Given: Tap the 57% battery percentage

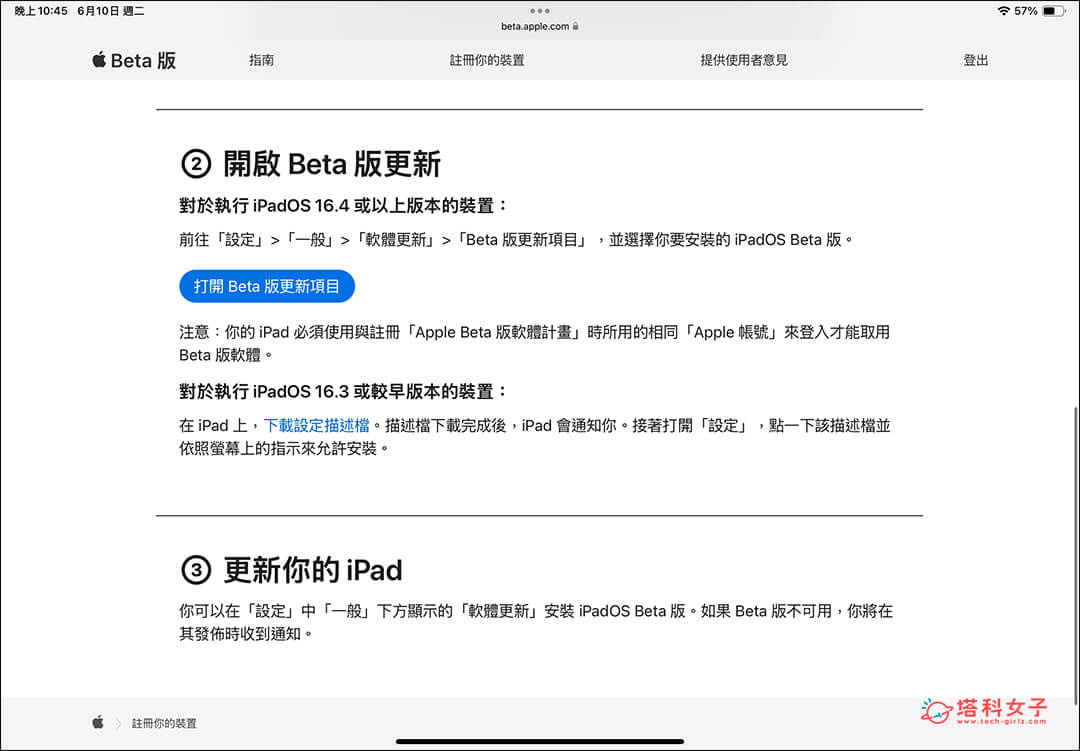Looking at the screenshot, I should 1026,10.
